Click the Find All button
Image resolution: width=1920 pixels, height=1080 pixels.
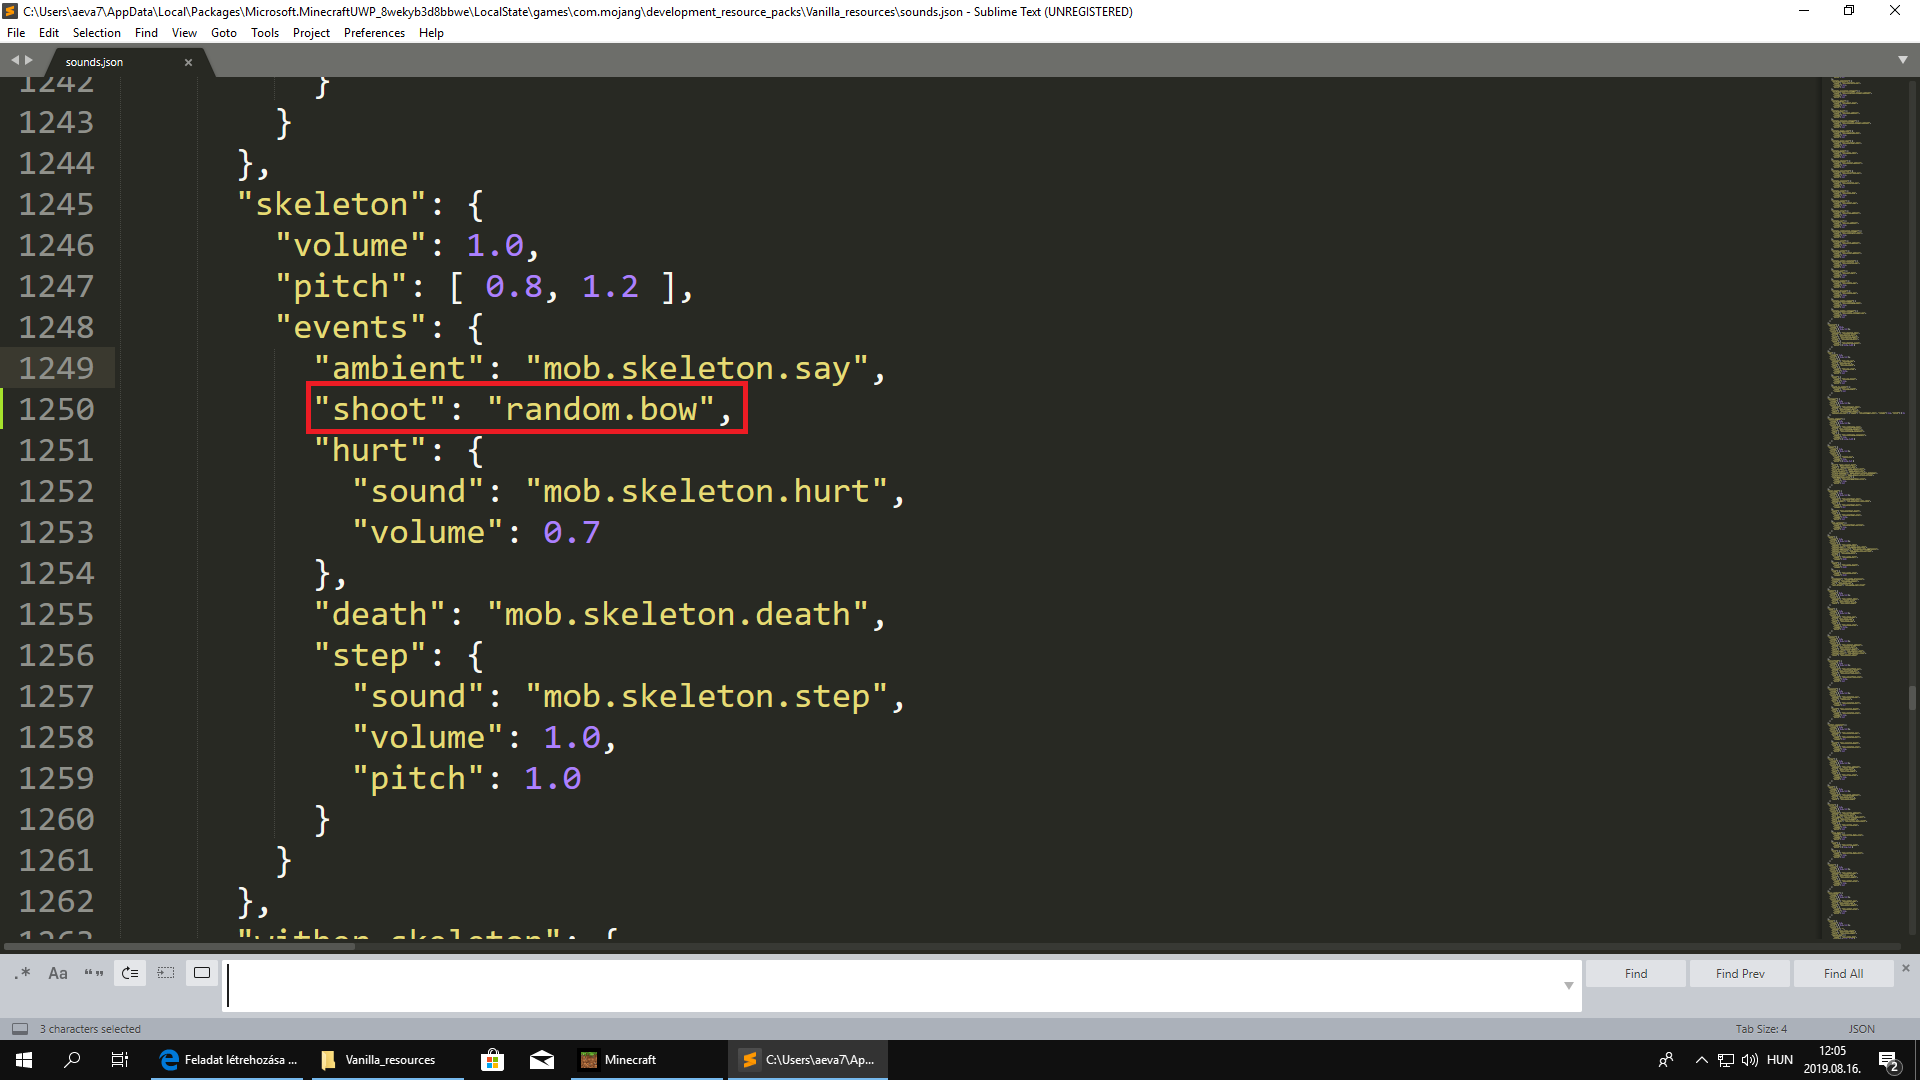click(1843, 973)
